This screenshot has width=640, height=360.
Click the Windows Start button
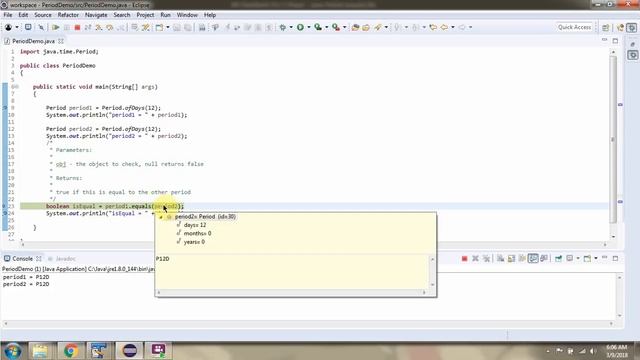(12, 351)
